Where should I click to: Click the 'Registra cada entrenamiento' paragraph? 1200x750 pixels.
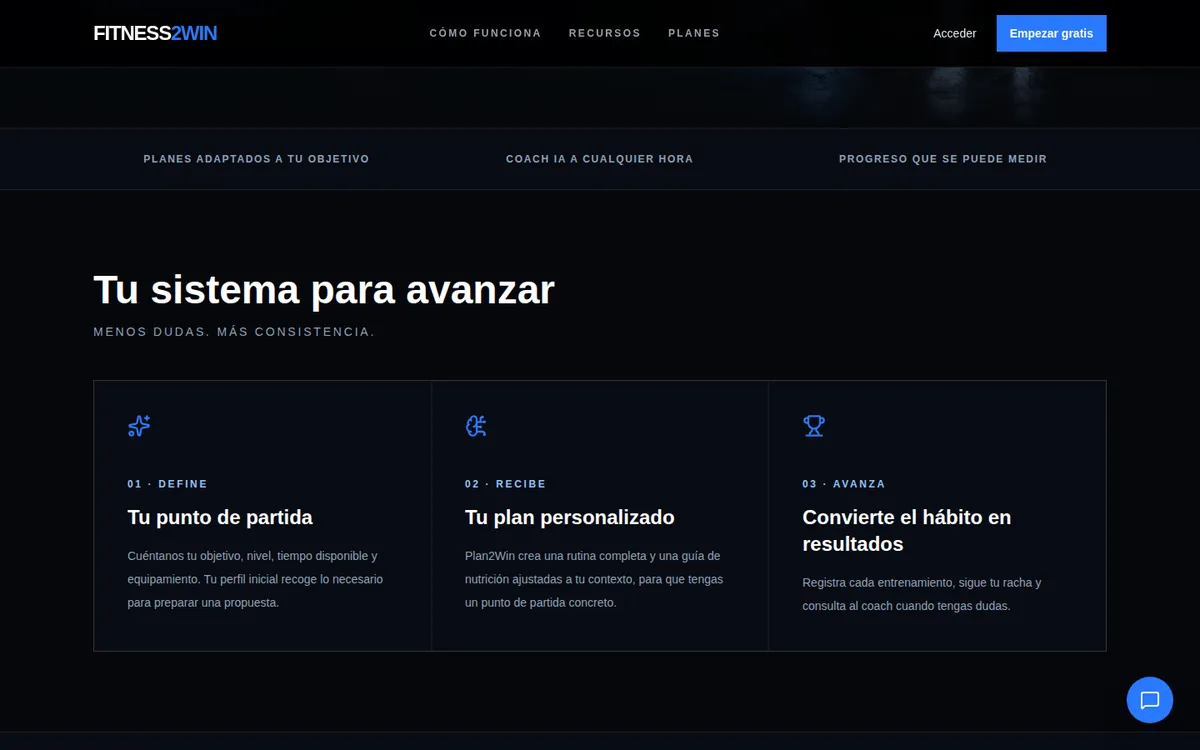tap(922, 594)
